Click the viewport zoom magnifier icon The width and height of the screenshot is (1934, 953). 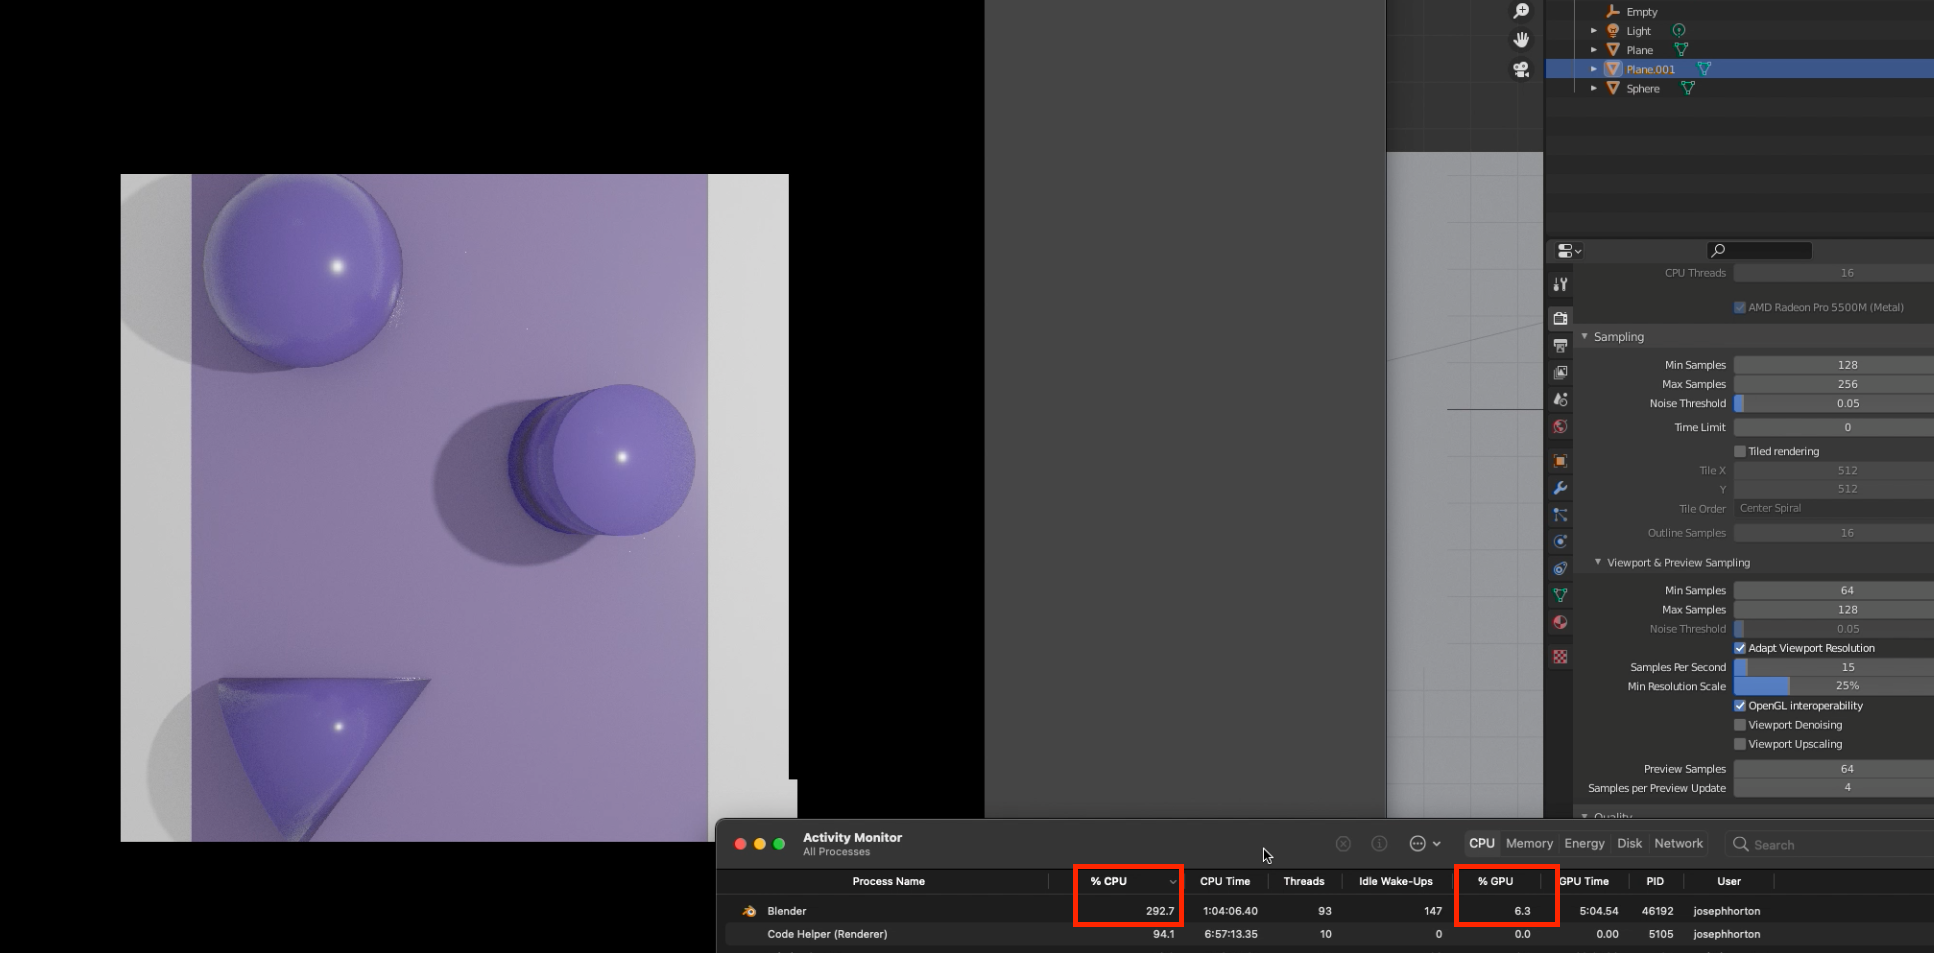(x=1520, y=11)
